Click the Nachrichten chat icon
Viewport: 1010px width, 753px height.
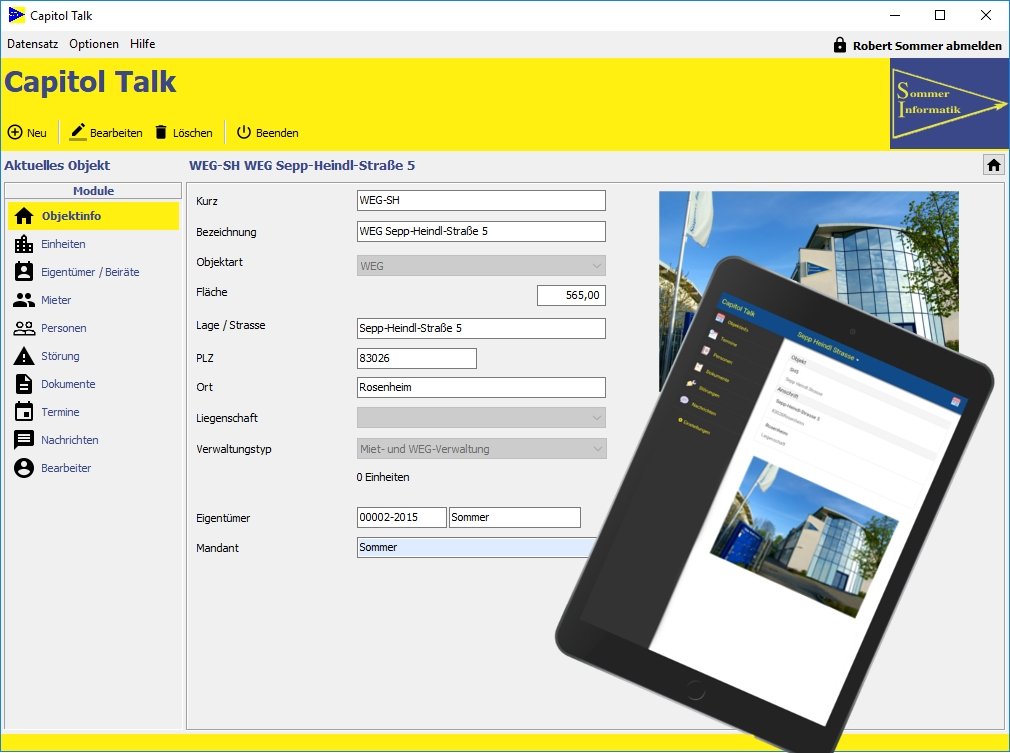point(24,440)
